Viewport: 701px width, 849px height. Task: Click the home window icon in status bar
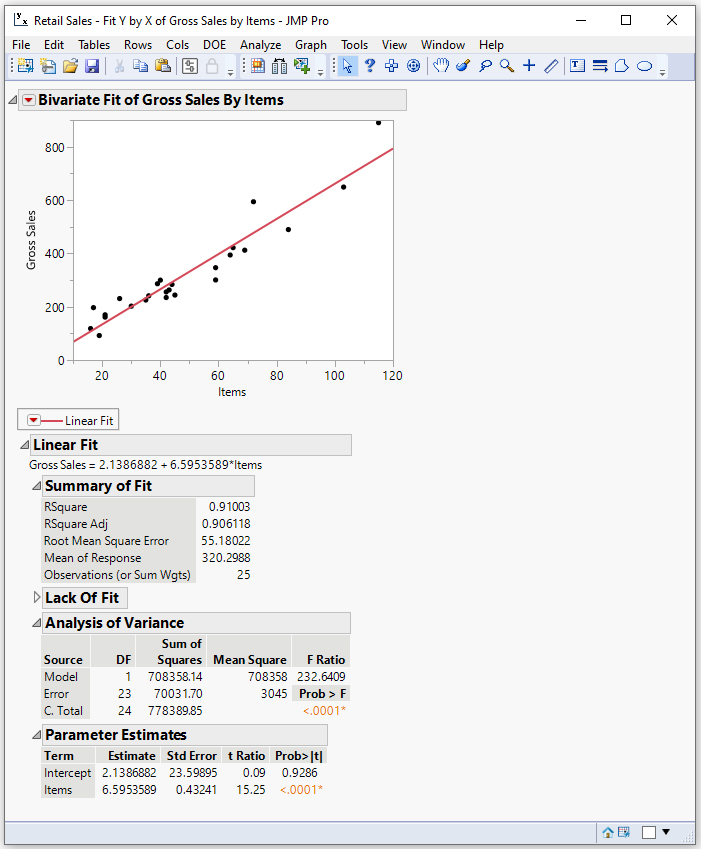tap(608, 832)
